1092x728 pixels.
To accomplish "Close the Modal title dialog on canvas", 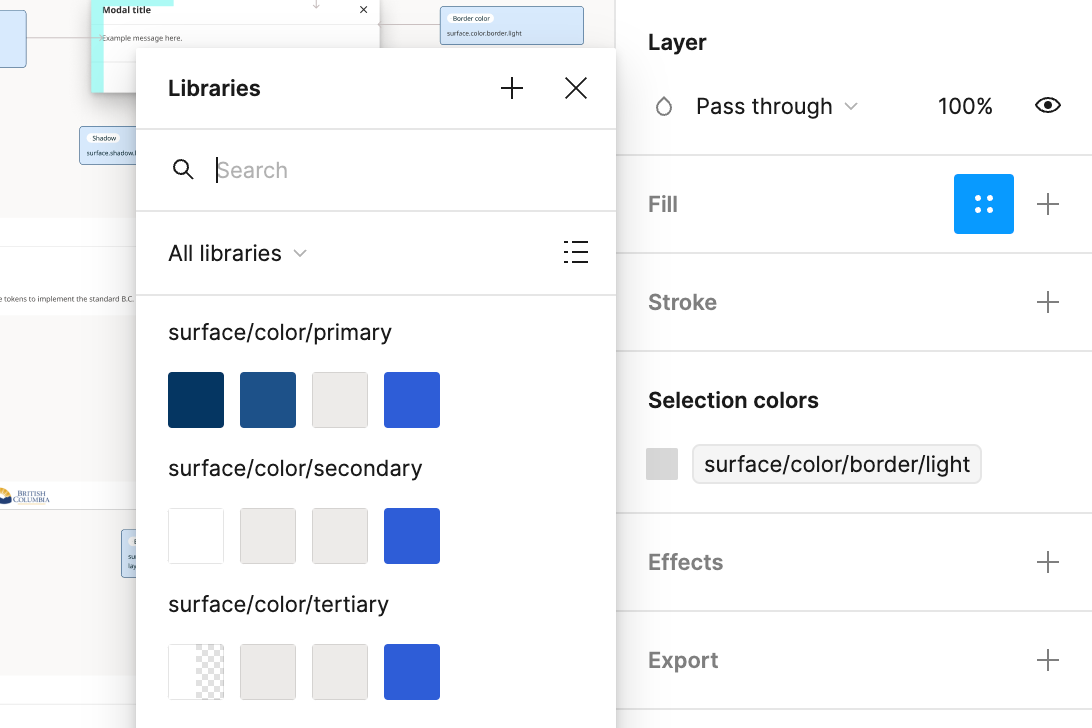I will point(363,10).
